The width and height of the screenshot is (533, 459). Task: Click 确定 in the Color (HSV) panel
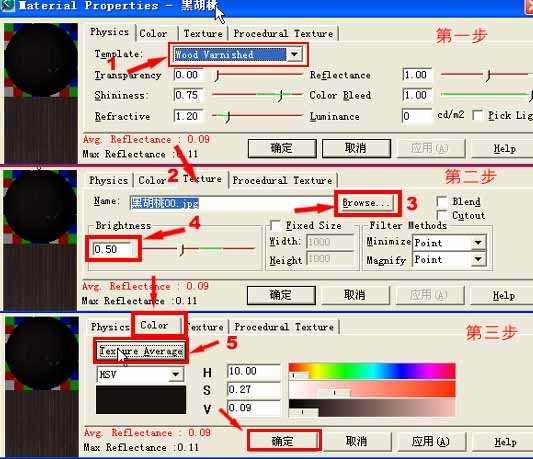[283, 441]
